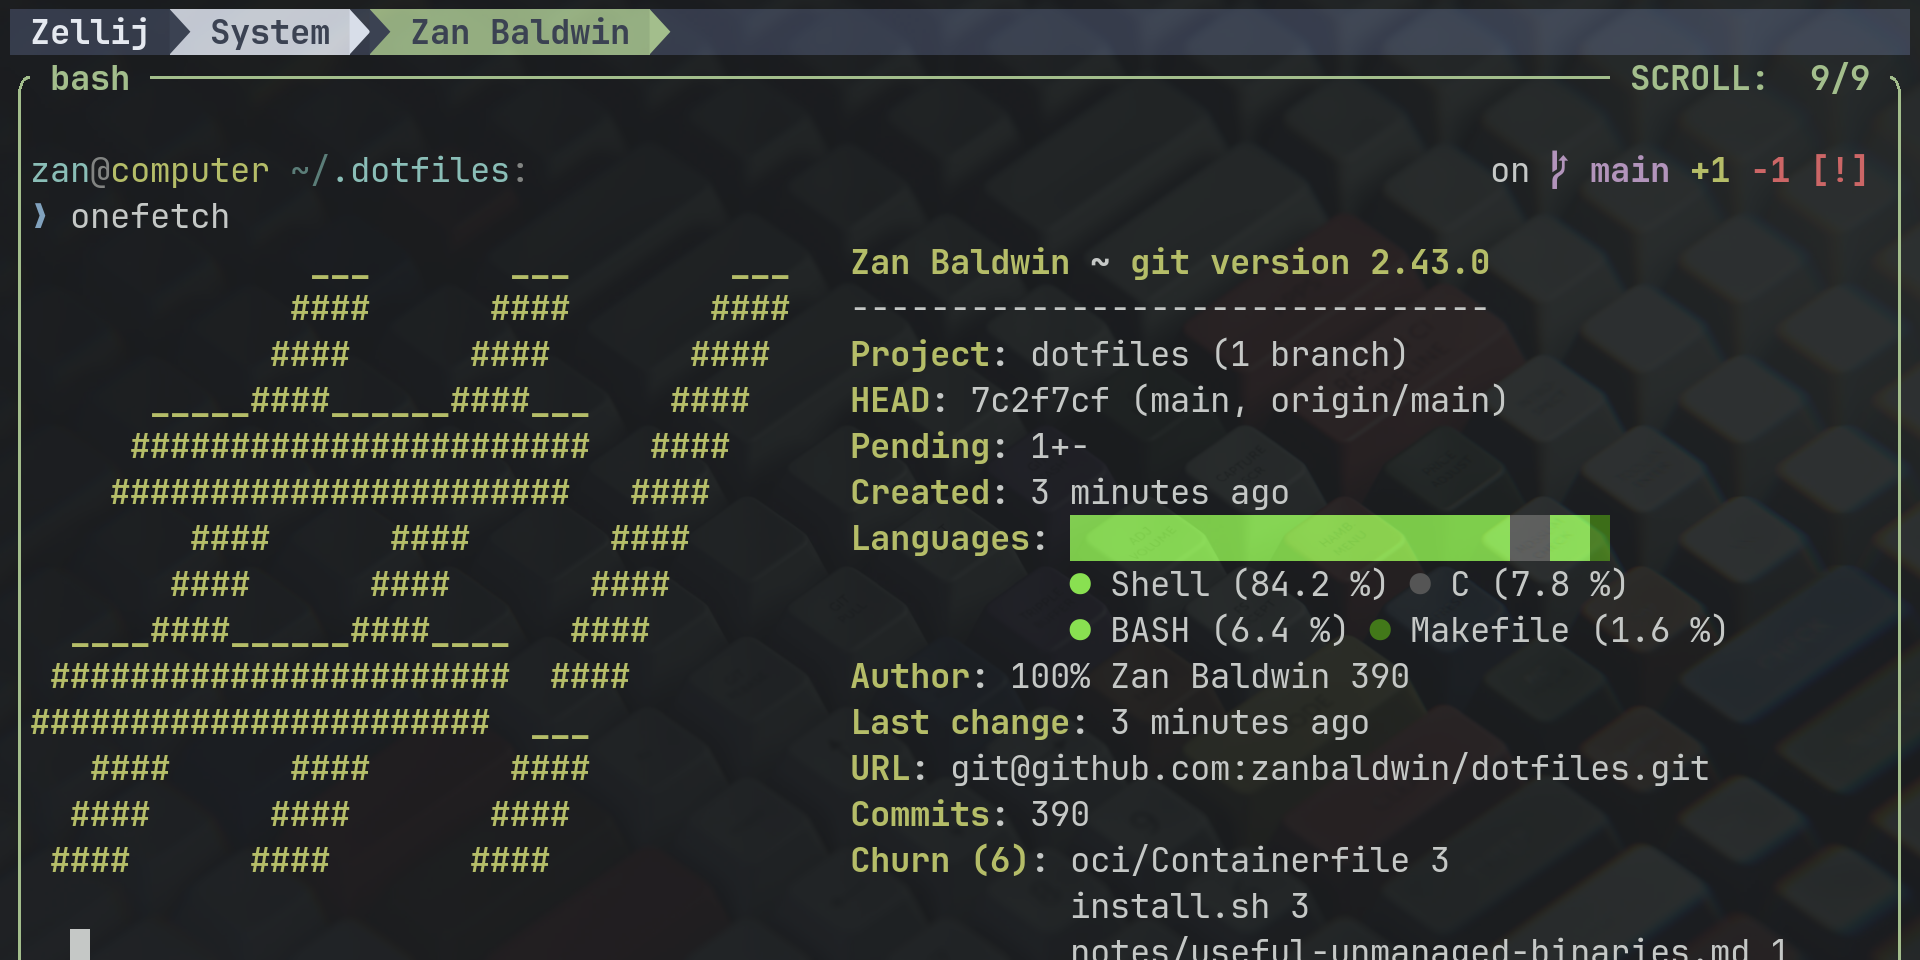The width and height of the screenshot is (1920, 960).
Task: Click the ~/.dotfiles: path
Action: (409, 171)
